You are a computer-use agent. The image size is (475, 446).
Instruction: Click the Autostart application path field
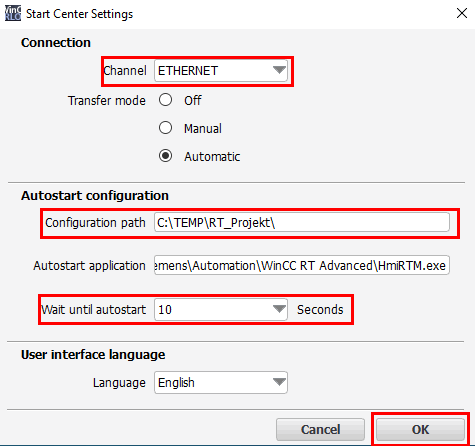[x=302, y=265]
